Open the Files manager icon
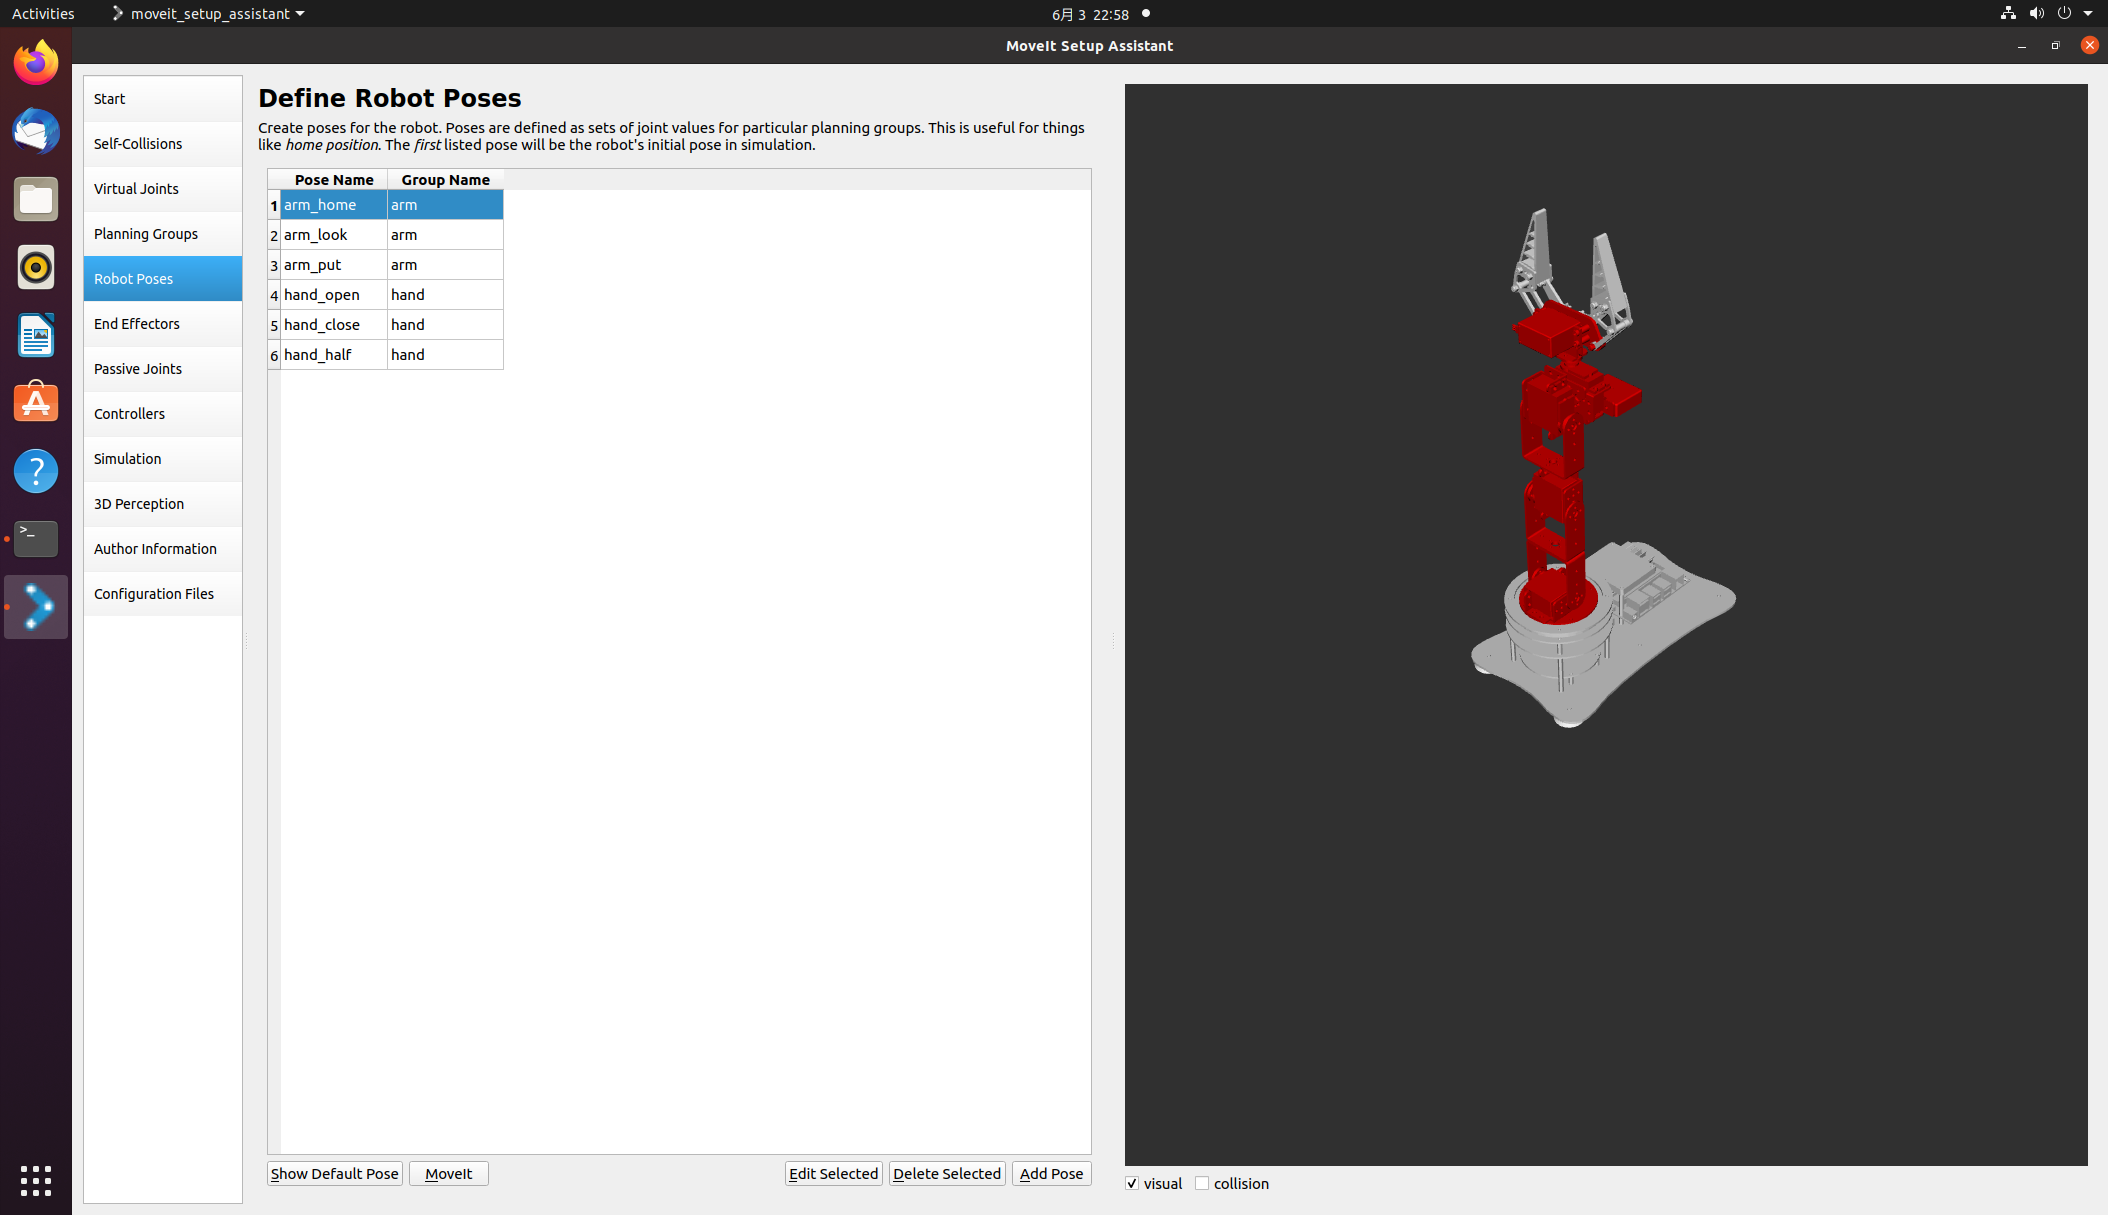Image resolution: width=2108 pixels, height=1215 pixels. (36, 199)
